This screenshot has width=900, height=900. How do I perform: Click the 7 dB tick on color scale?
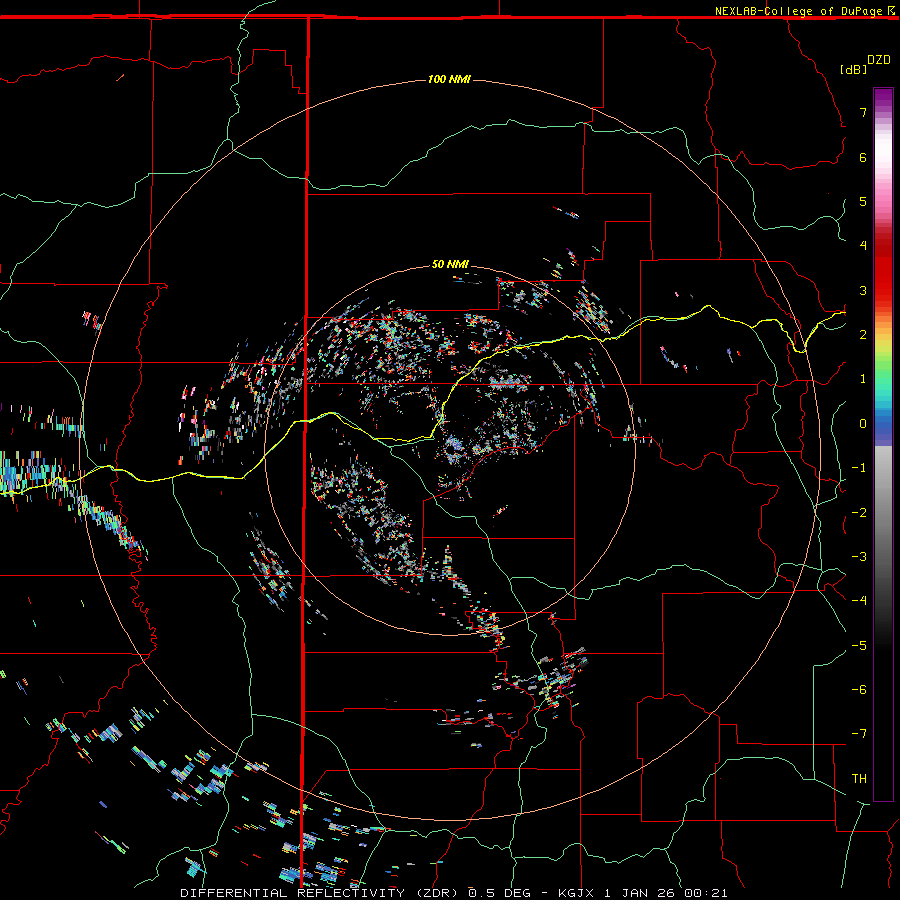[x=863, y=112]
